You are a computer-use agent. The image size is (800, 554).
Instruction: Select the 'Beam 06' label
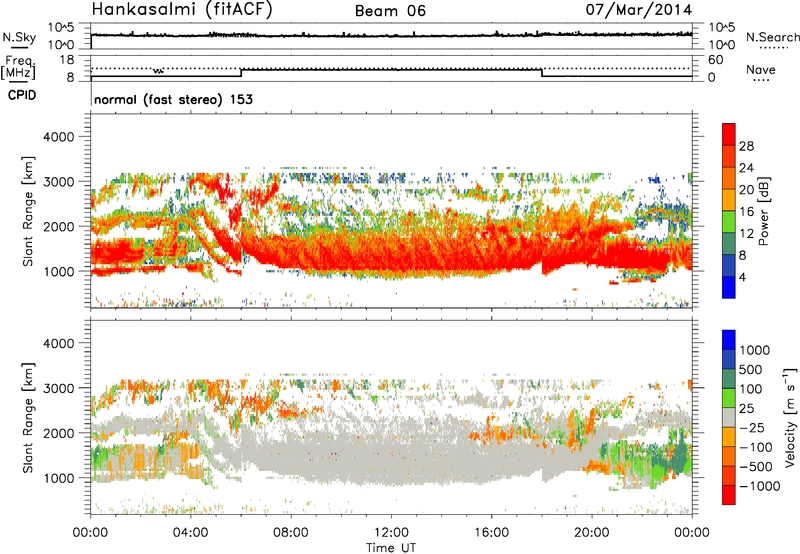click(x=390, y=11)
